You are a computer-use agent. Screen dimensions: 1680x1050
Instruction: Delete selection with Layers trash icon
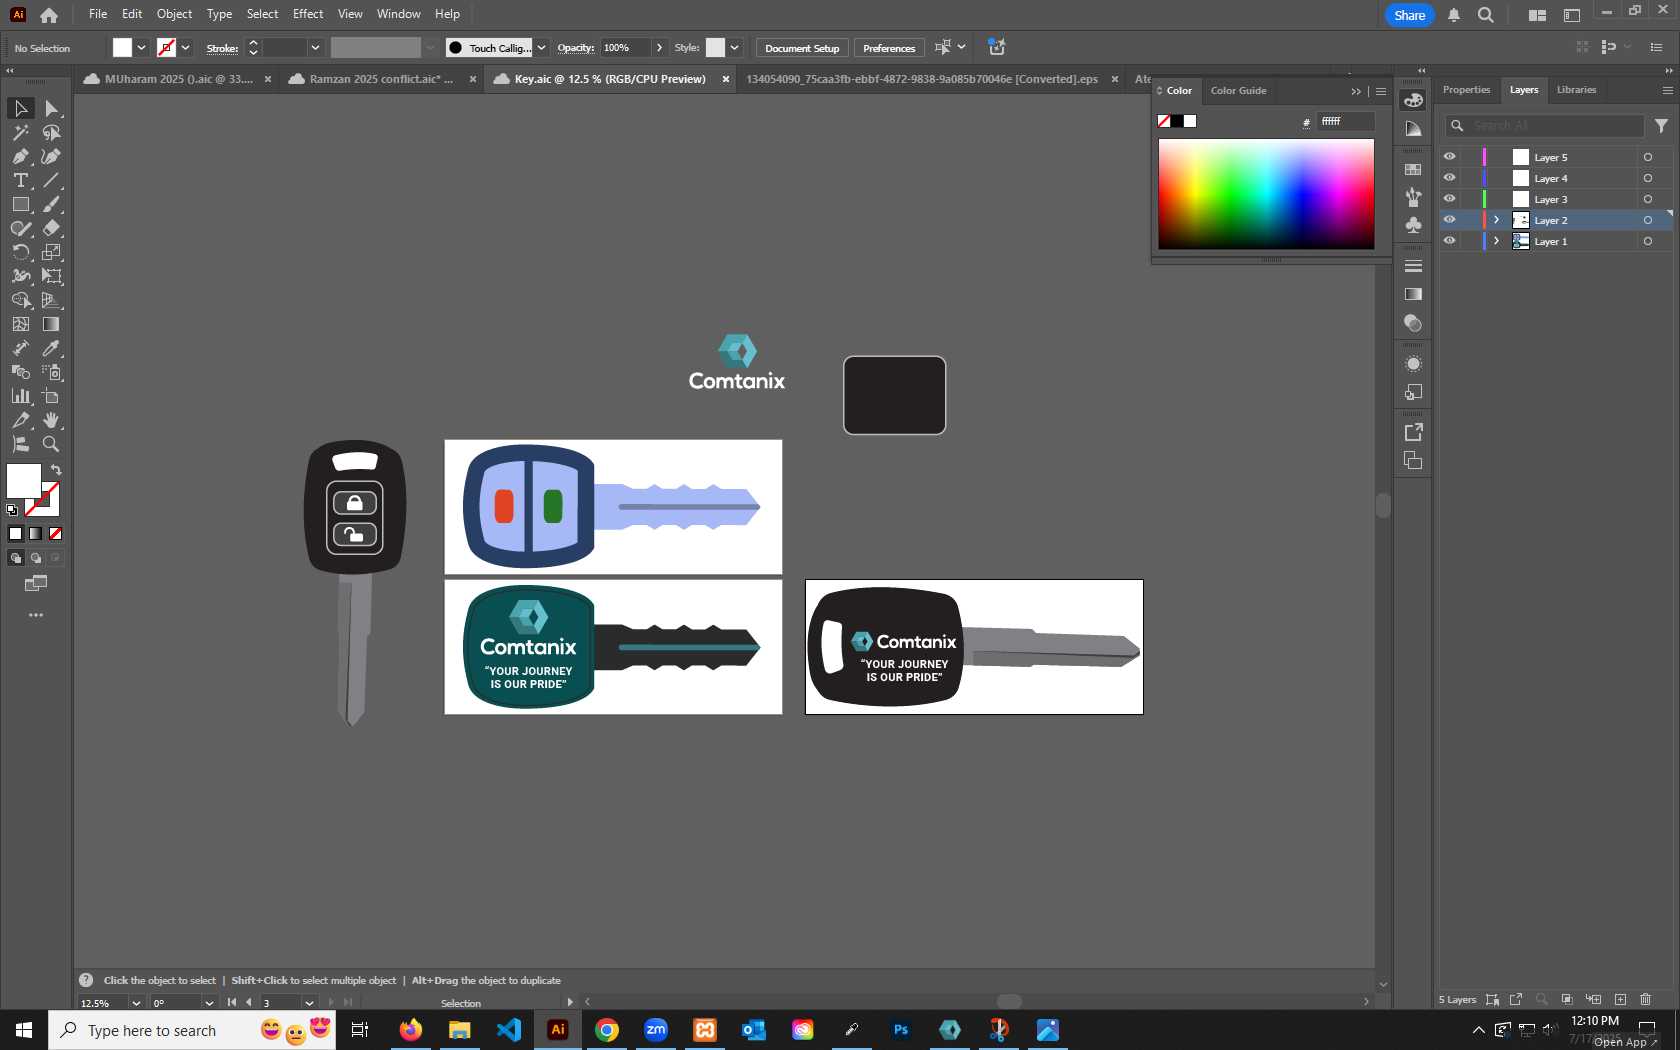pos(1645,999)
